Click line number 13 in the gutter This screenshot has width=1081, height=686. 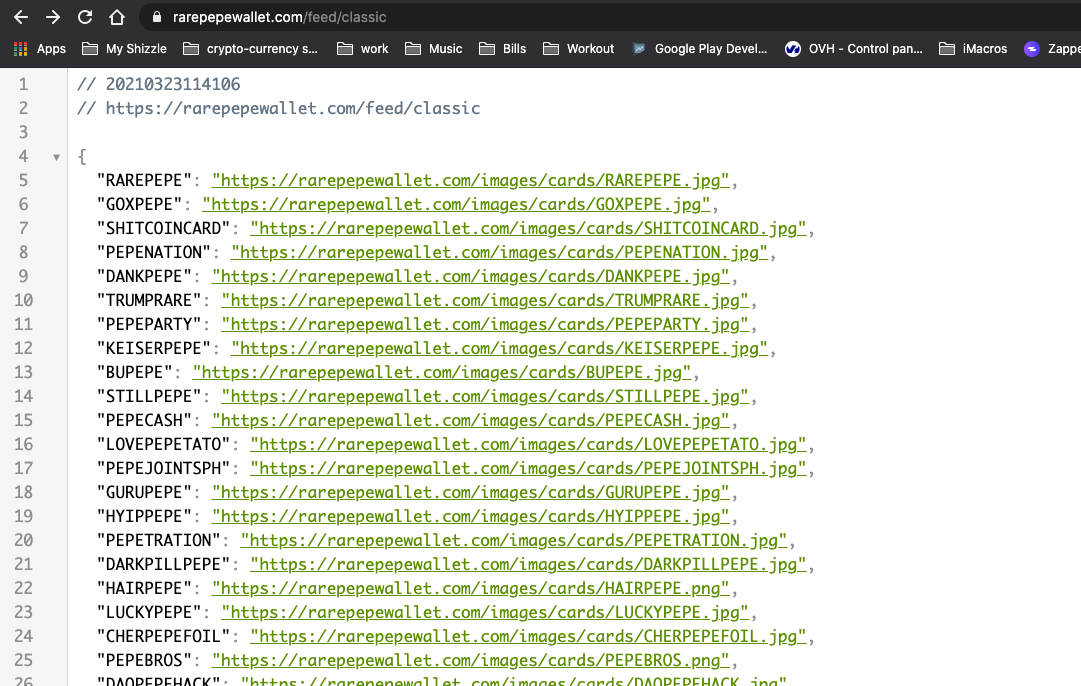[23, 373]
